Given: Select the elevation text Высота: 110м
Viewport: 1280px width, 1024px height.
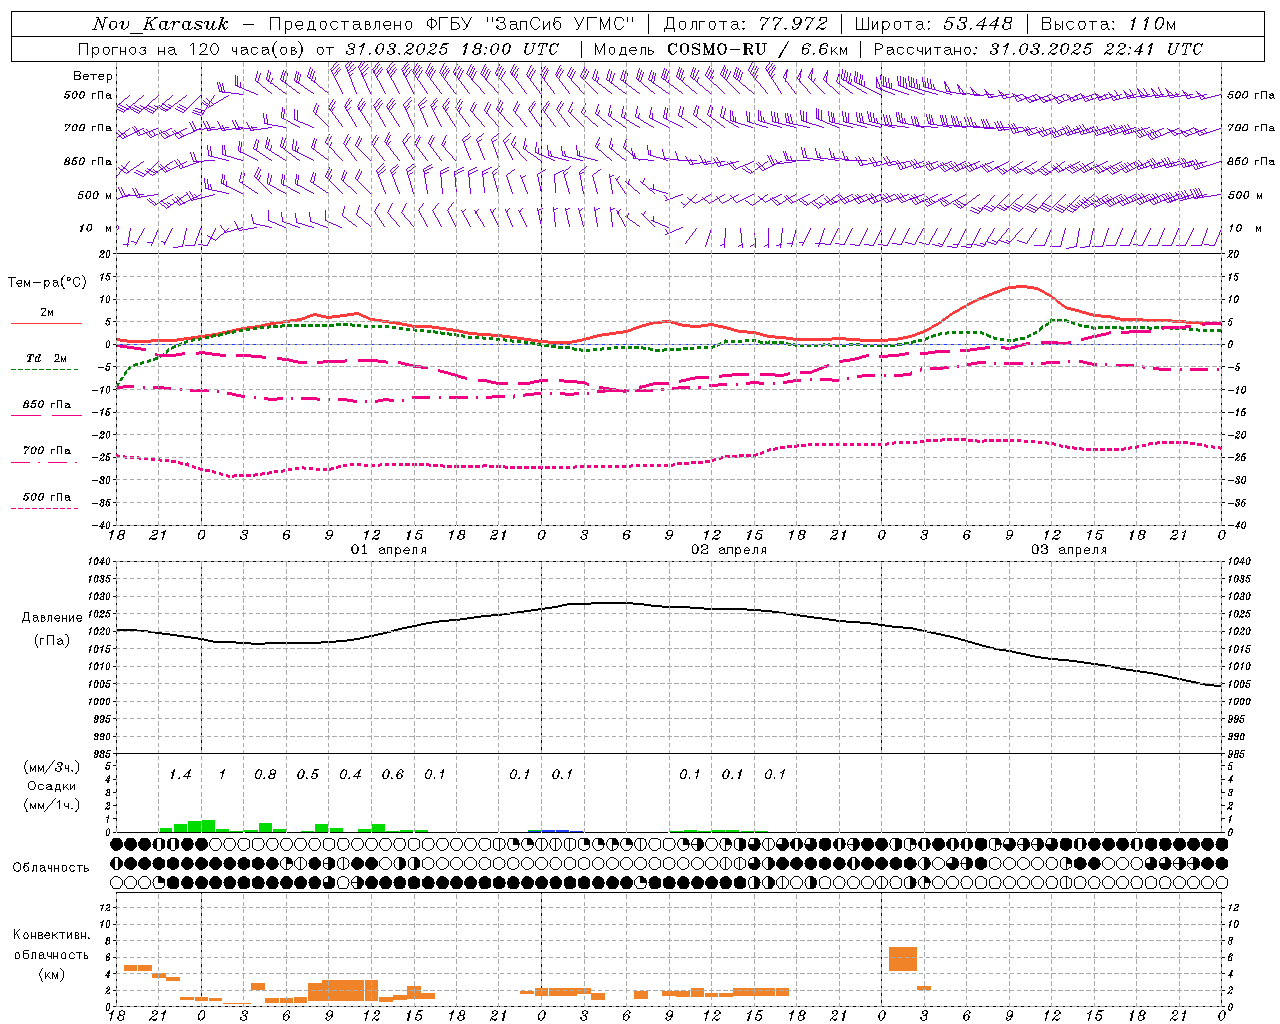Looking at the screenshot, I should coord(1108,24).
